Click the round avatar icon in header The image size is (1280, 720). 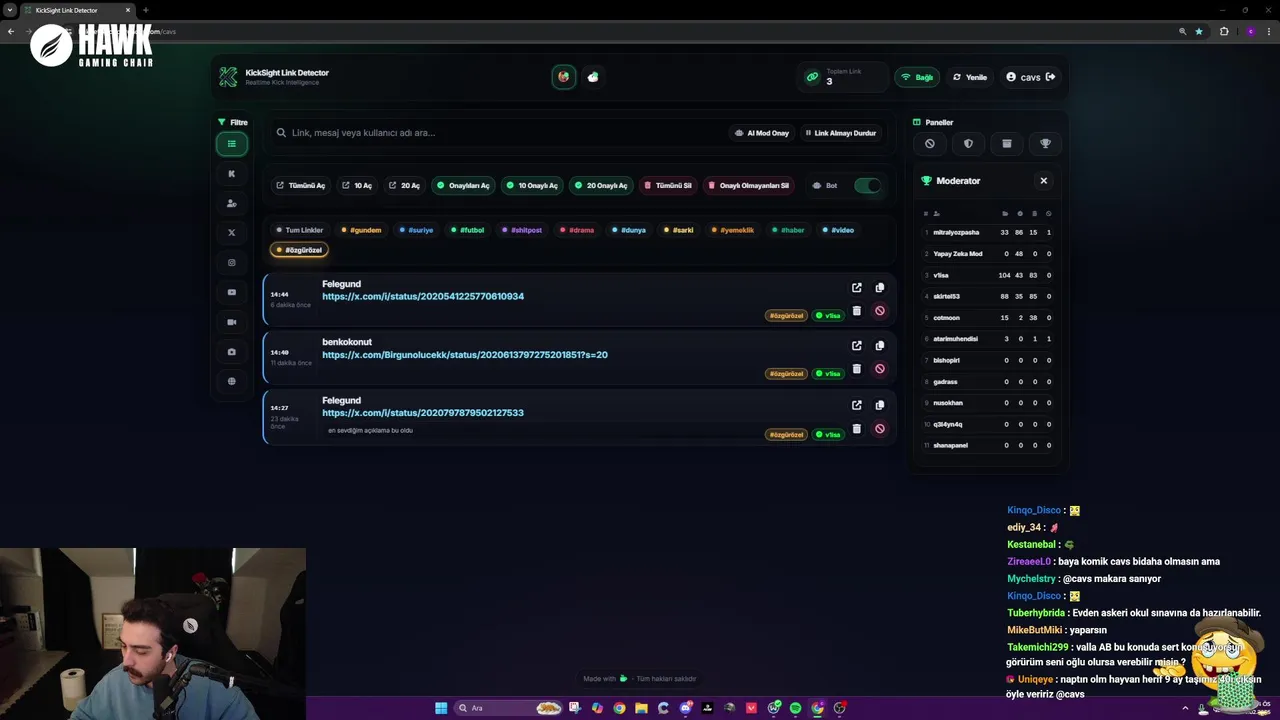[x=564, y=77]
